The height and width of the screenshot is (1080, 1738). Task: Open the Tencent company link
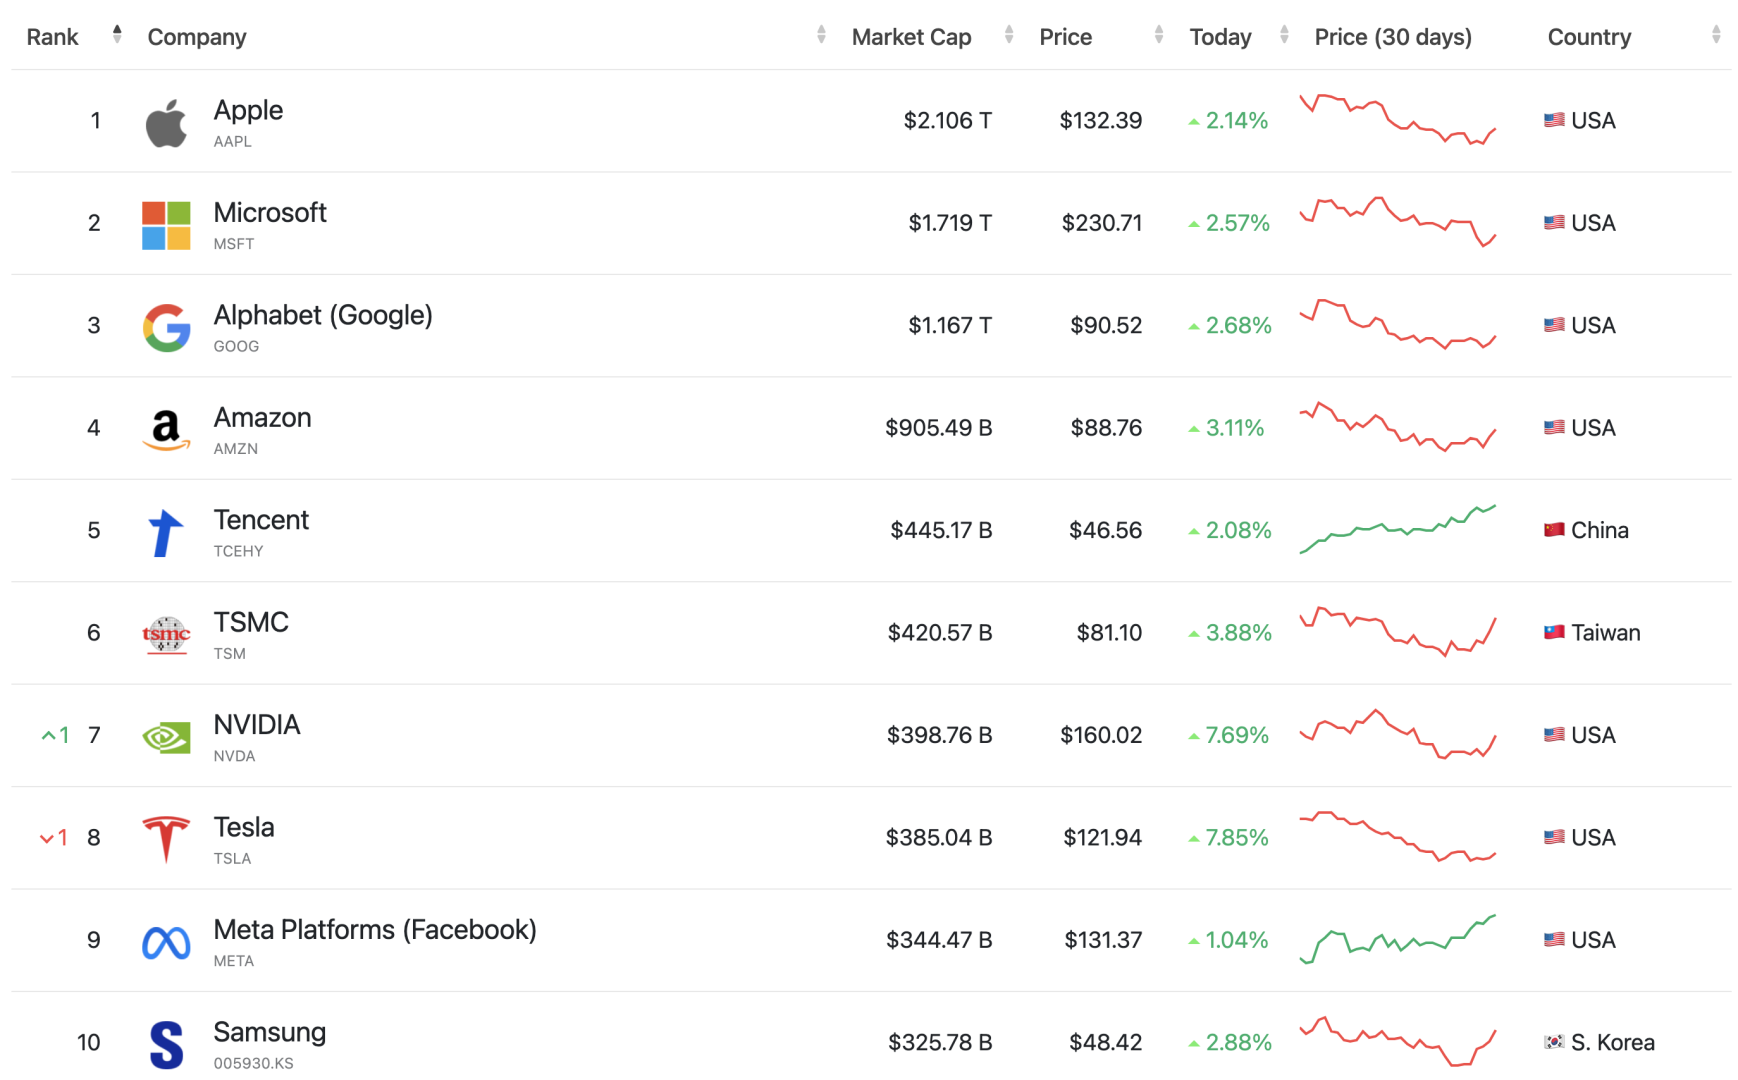pyautogui.click(x=261, y=520)
